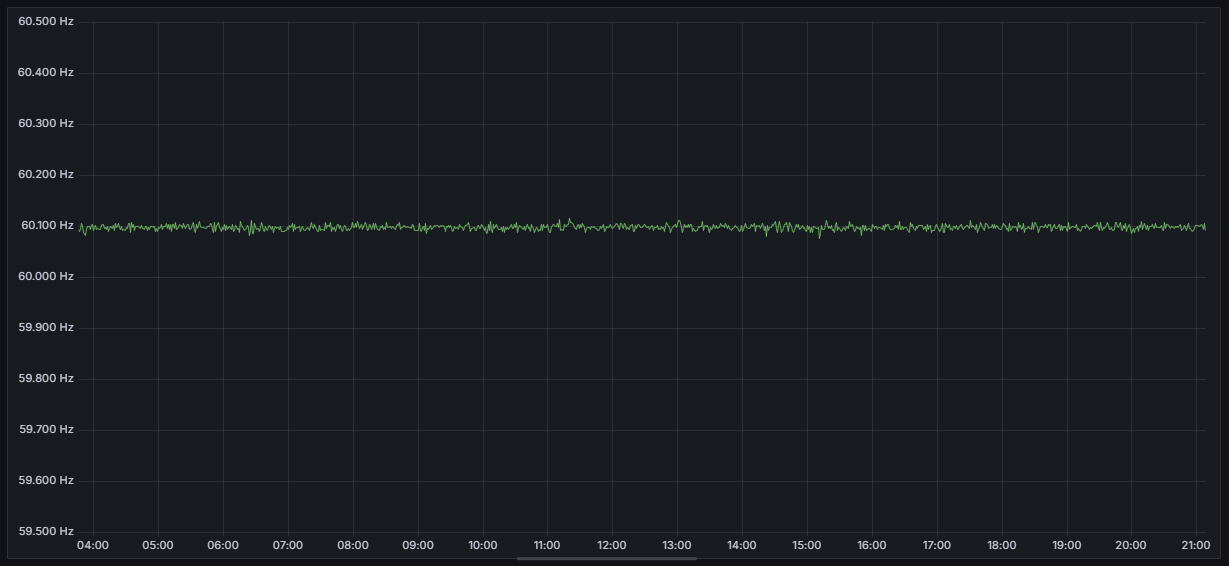Click the 60.100 Hz axis label
The width and height of the screenshot is (1229, 566).
[x=47, y=225]
